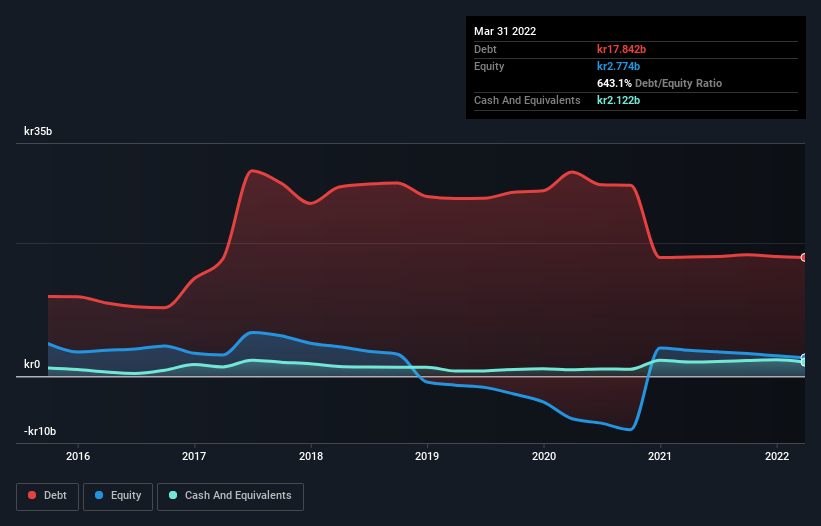Click the red Debt legend dot
This screenshot has width=821, height=526.
click(x=32, y=495)
